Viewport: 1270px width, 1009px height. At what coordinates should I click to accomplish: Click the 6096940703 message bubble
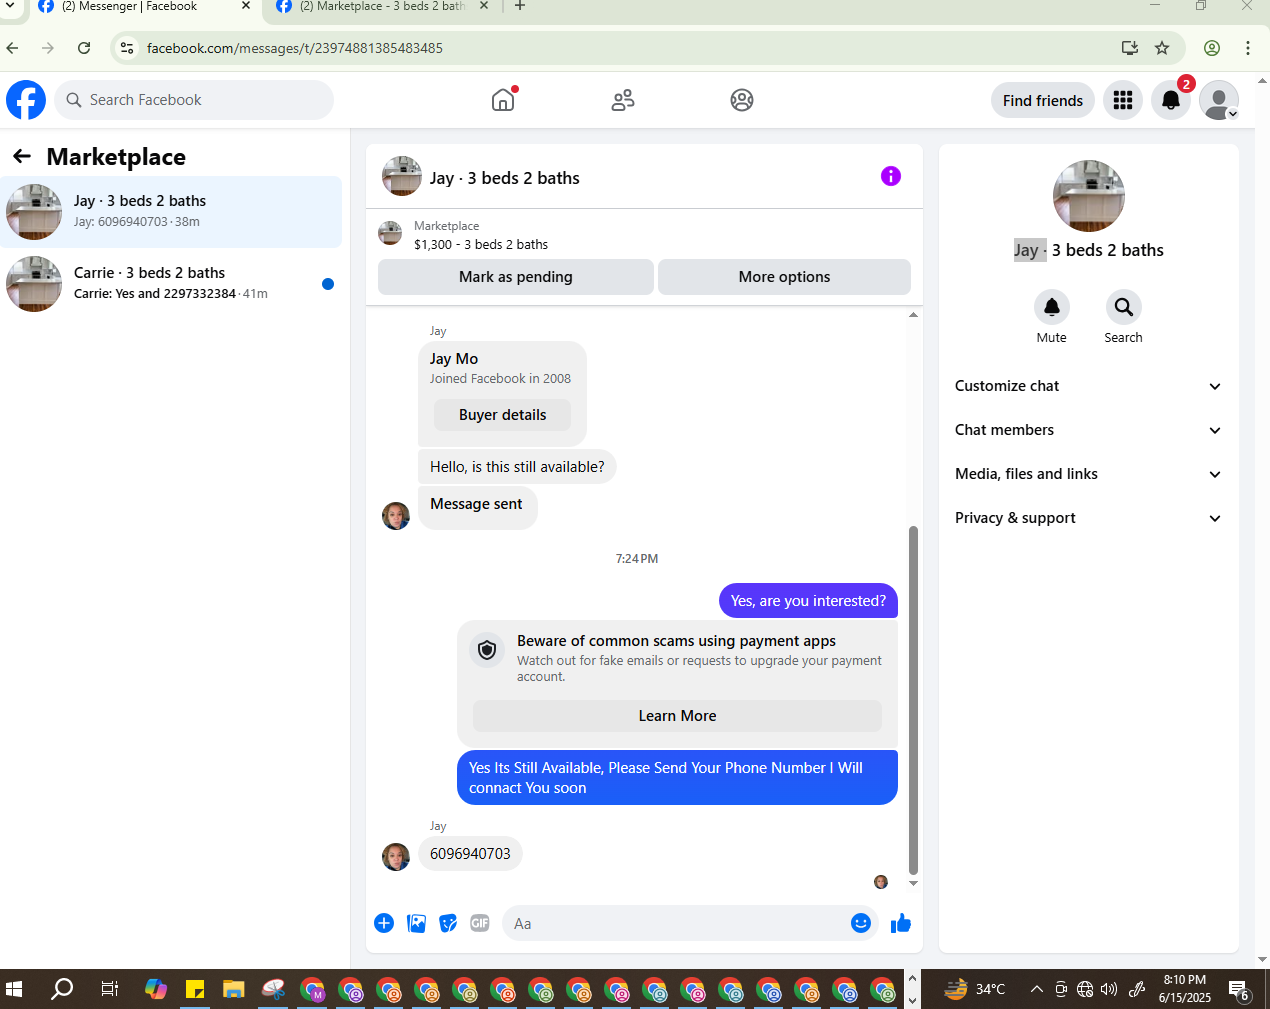[x=470, y=854]
